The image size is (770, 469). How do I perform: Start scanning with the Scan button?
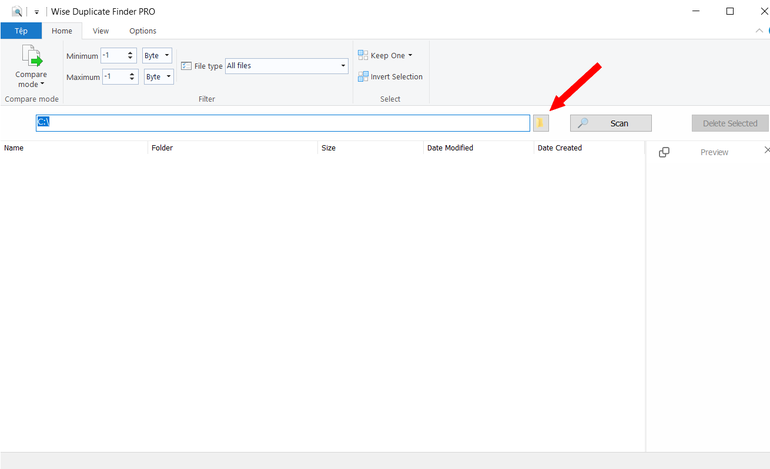click(611, 123)
